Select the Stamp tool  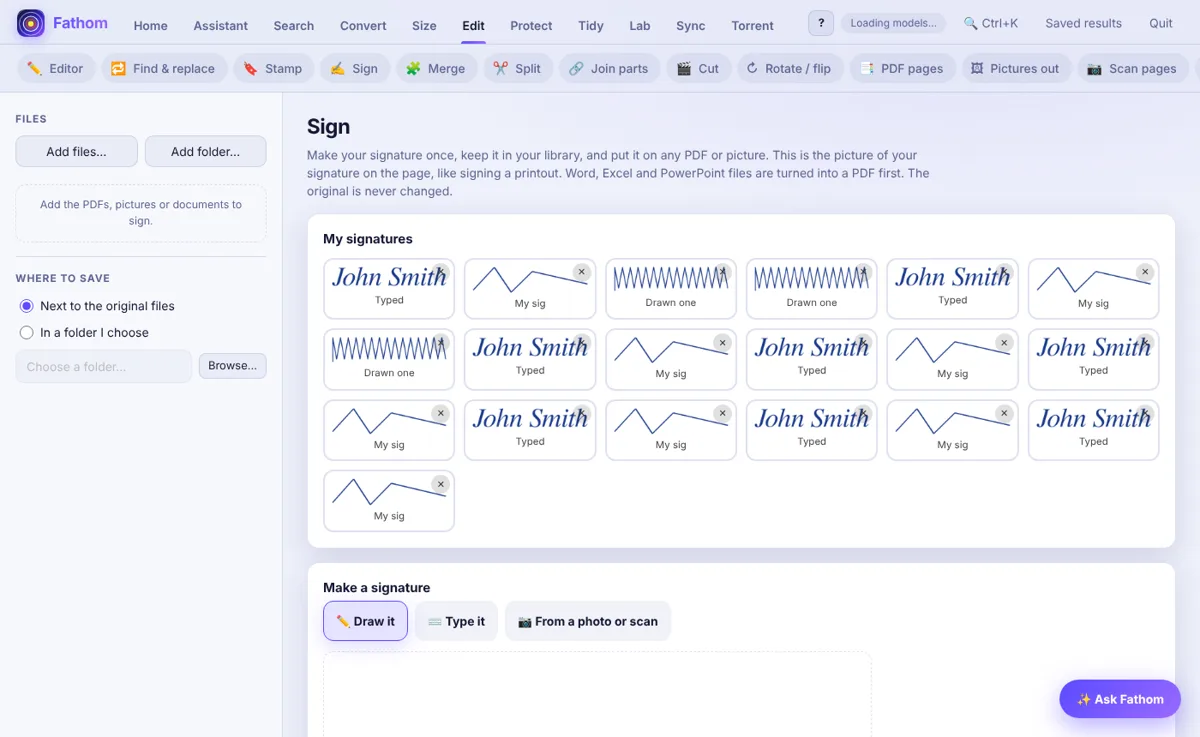coord(273,68)
